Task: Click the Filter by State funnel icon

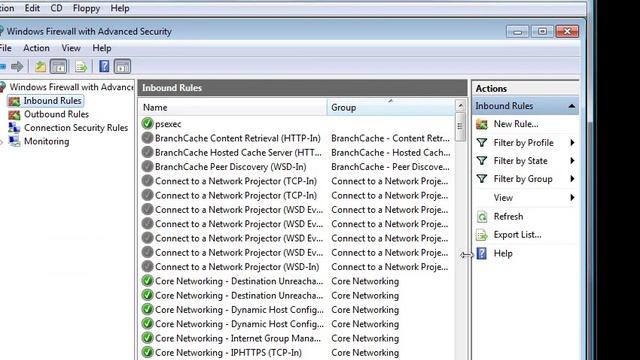Action: coord(482,161)
